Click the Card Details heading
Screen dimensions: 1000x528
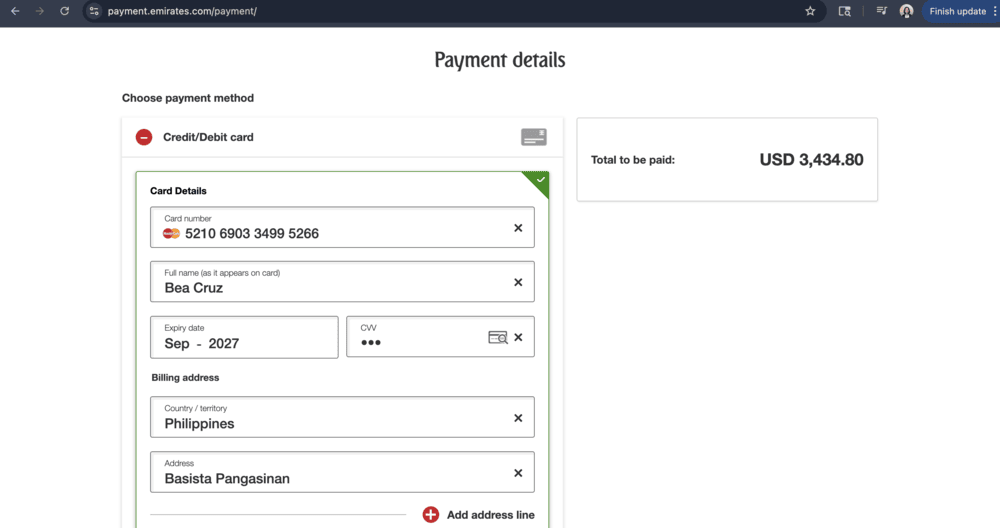[178, 191]
